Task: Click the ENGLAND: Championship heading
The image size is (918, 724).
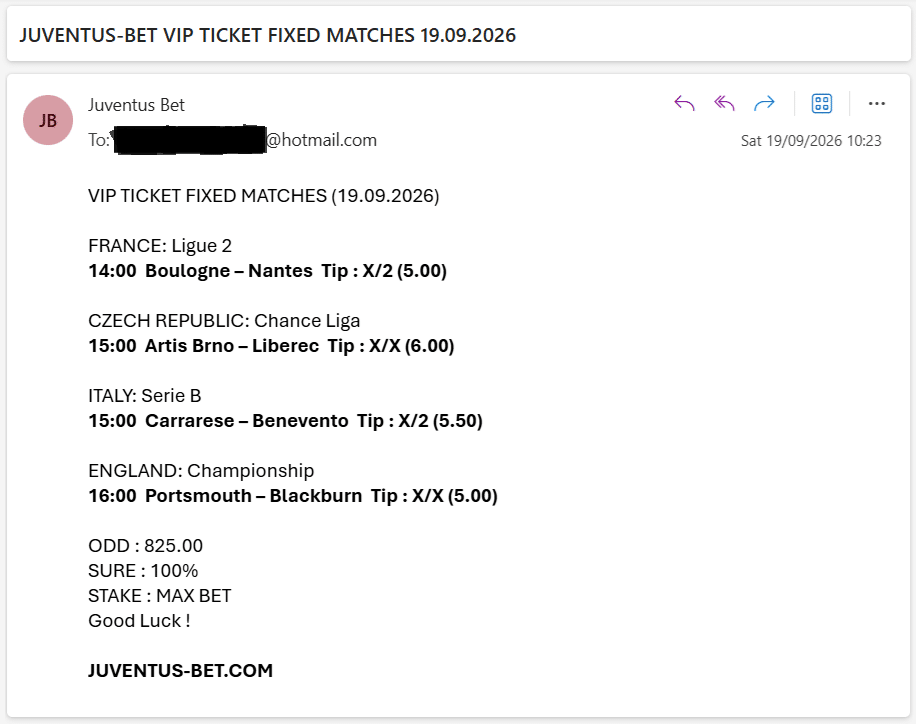Action: click(x=201, y=471)
